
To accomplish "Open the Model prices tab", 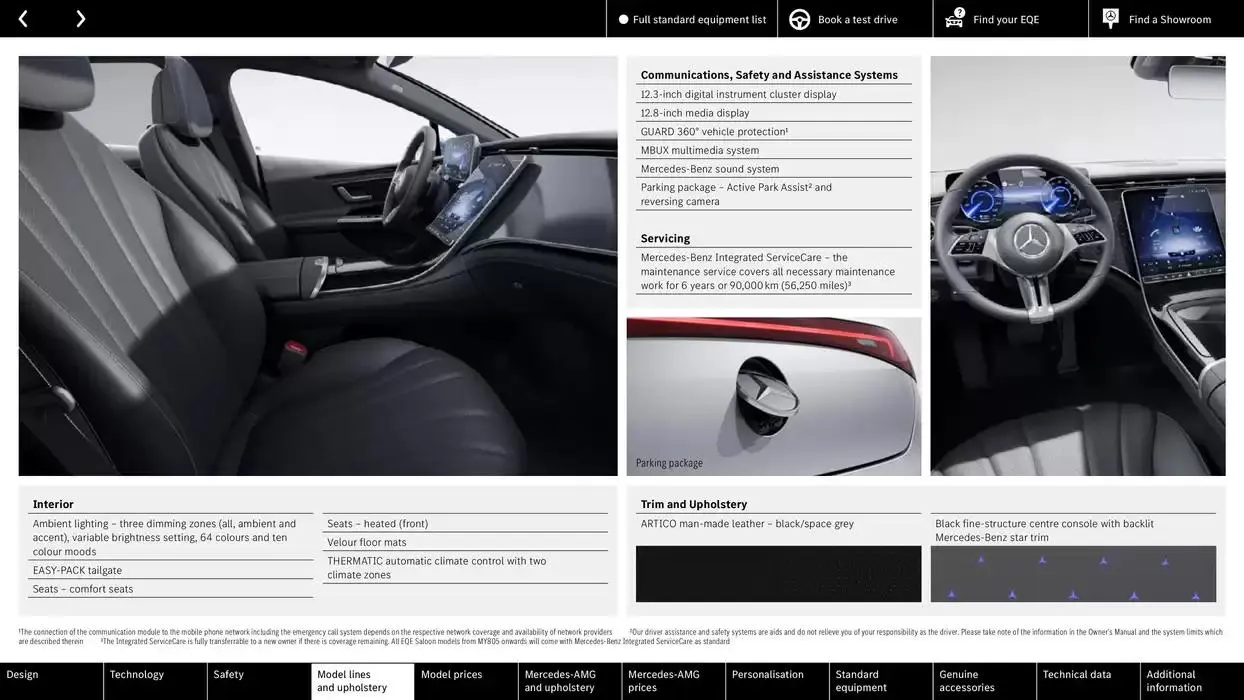I will [466, 681].
